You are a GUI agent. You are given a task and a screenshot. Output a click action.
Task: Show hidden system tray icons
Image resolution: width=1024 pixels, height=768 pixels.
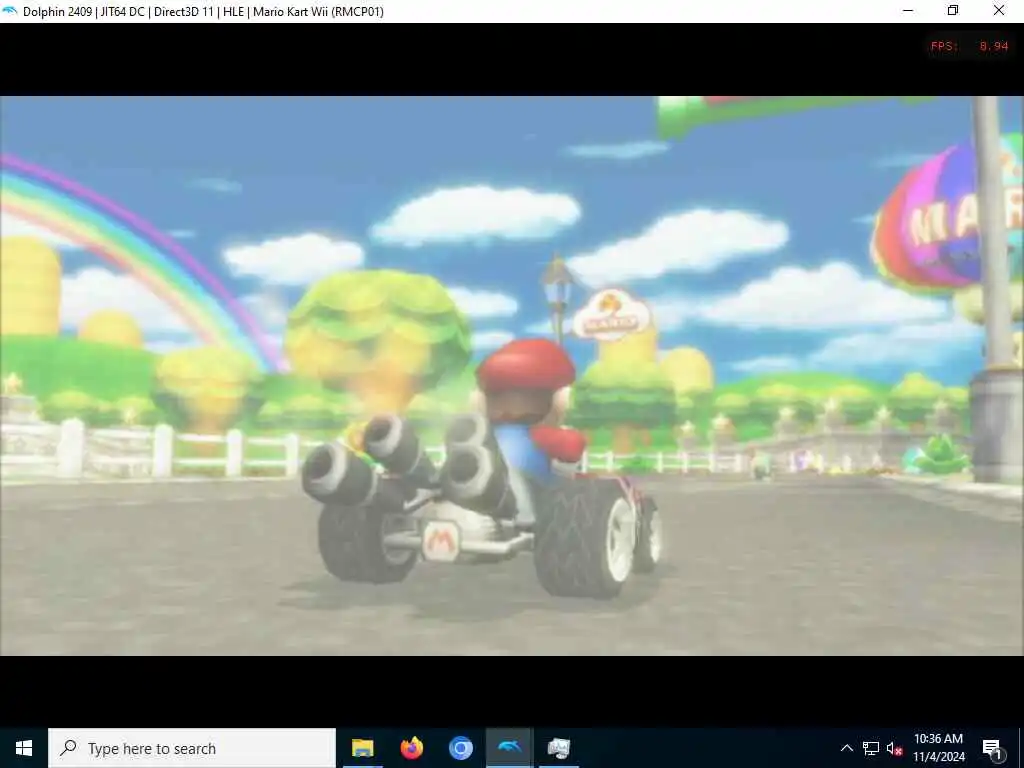tap(846, 748)
